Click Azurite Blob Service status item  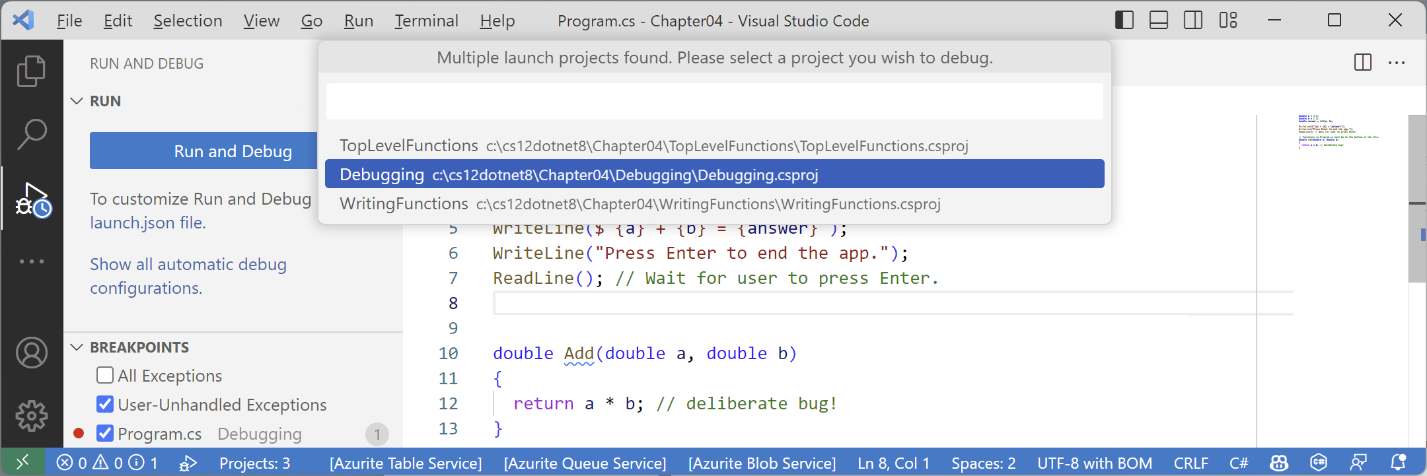tap(762, 463)
